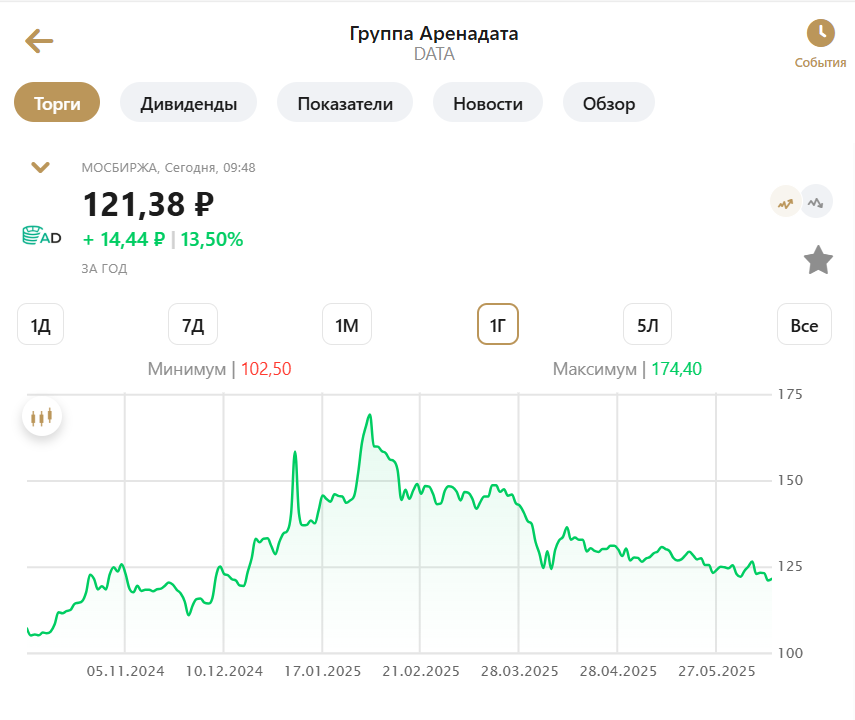Open the Показатели tab
This screenshot has width=855, height=720.
345,103
